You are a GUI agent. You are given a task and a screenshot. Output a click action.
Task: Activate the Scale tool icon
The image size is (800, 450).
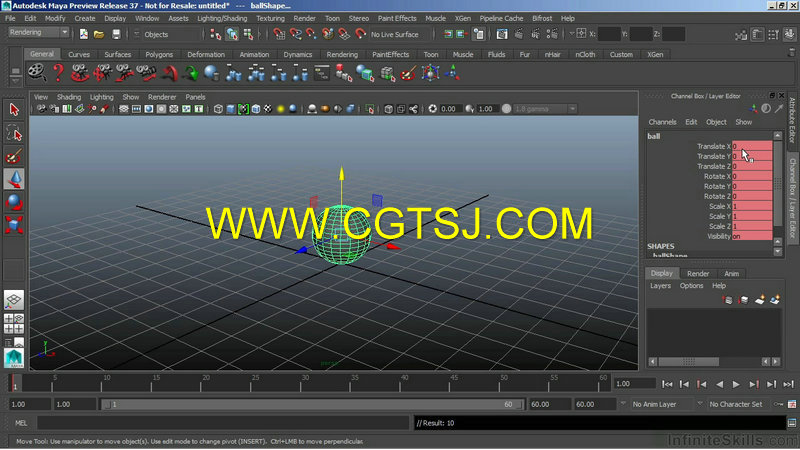[x=14, y=224]
